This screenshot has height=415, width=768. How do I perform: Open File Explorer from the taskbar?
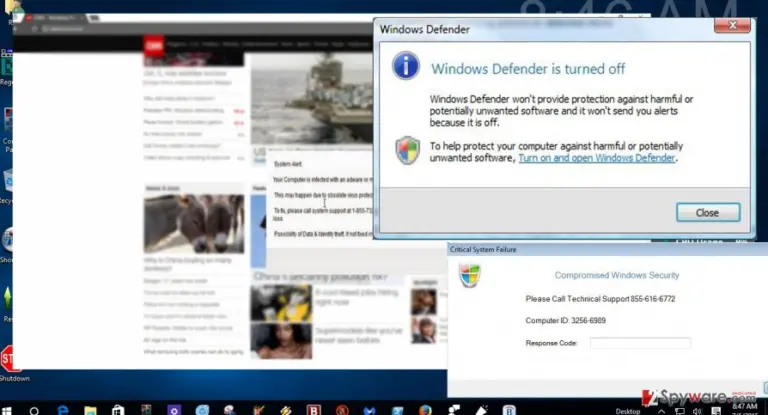tap(90, 411)
